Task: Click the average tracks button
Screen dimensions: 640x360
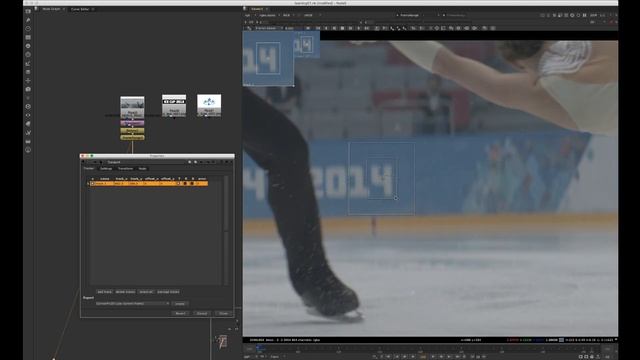Action: pyautogui.click(x=168, y=292)
